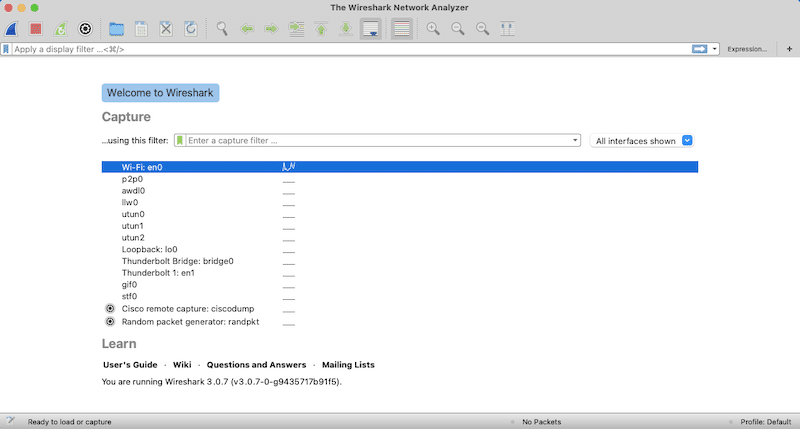Select awdl0 interface row
Screen dimensions: 800x429
[399, 191]
